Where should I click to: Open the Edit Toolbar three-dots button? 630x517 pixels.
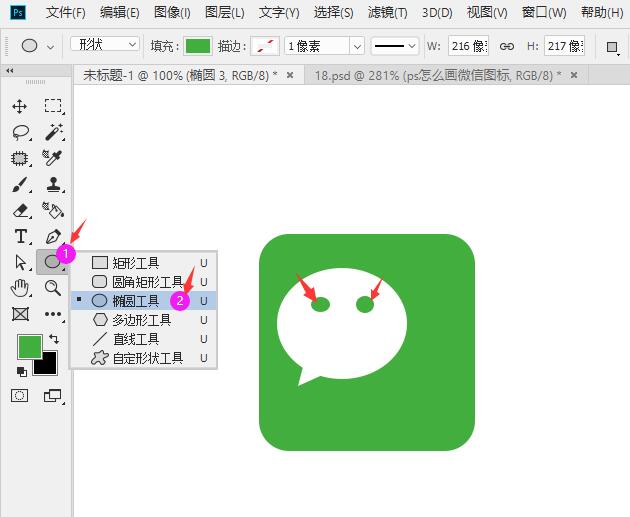coord(53,314)
